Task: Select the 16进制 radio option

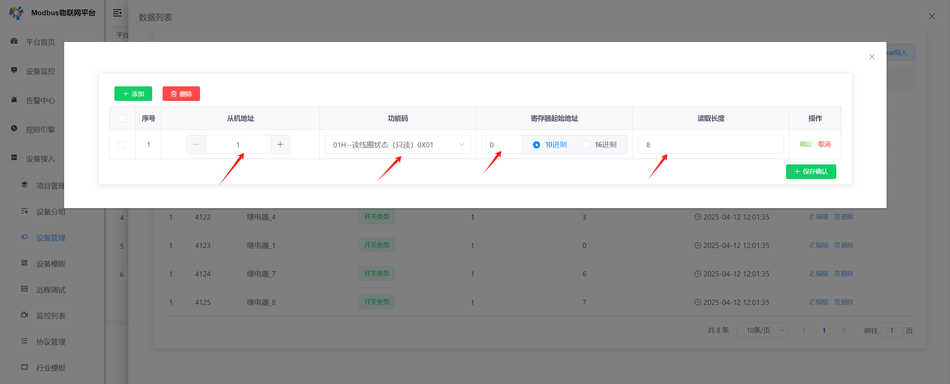Action: tap(599, 145)
